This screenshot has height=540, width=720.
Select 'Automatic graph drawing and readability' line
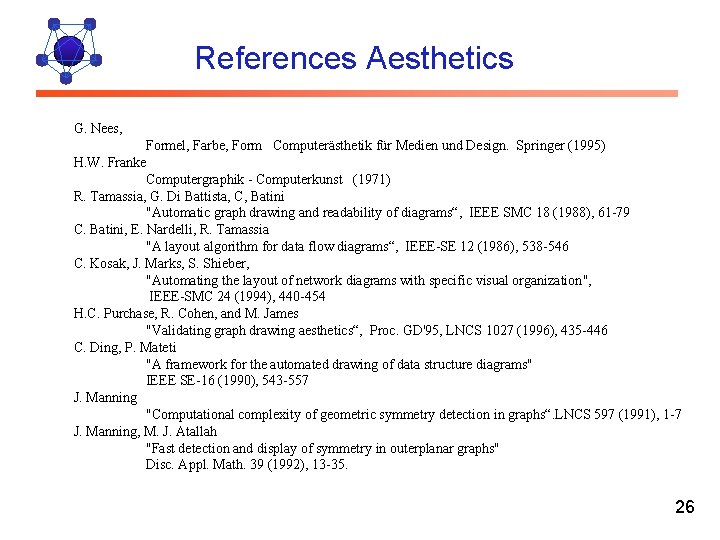tap(388, 213)
